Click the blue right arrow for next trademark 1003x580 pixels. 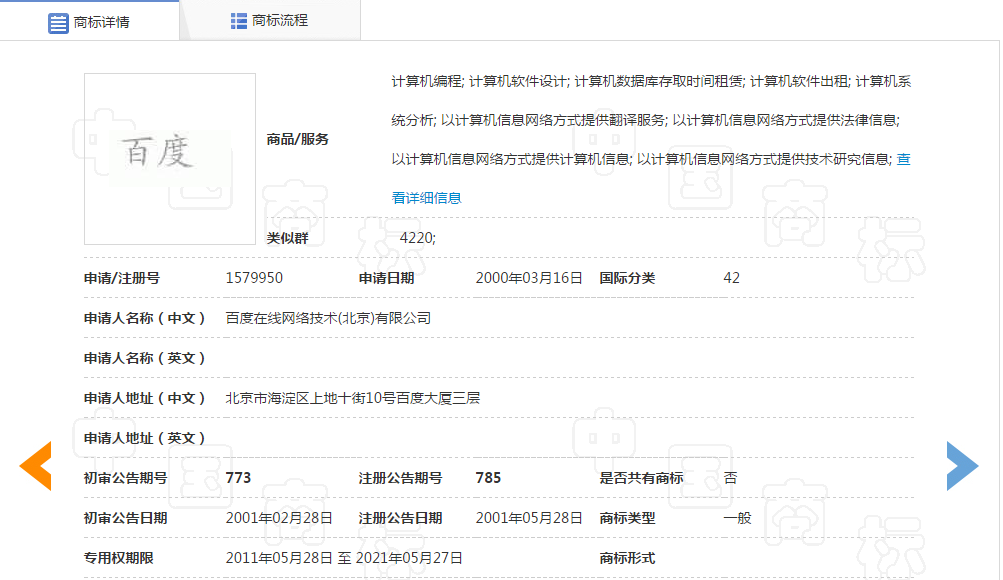963,466
